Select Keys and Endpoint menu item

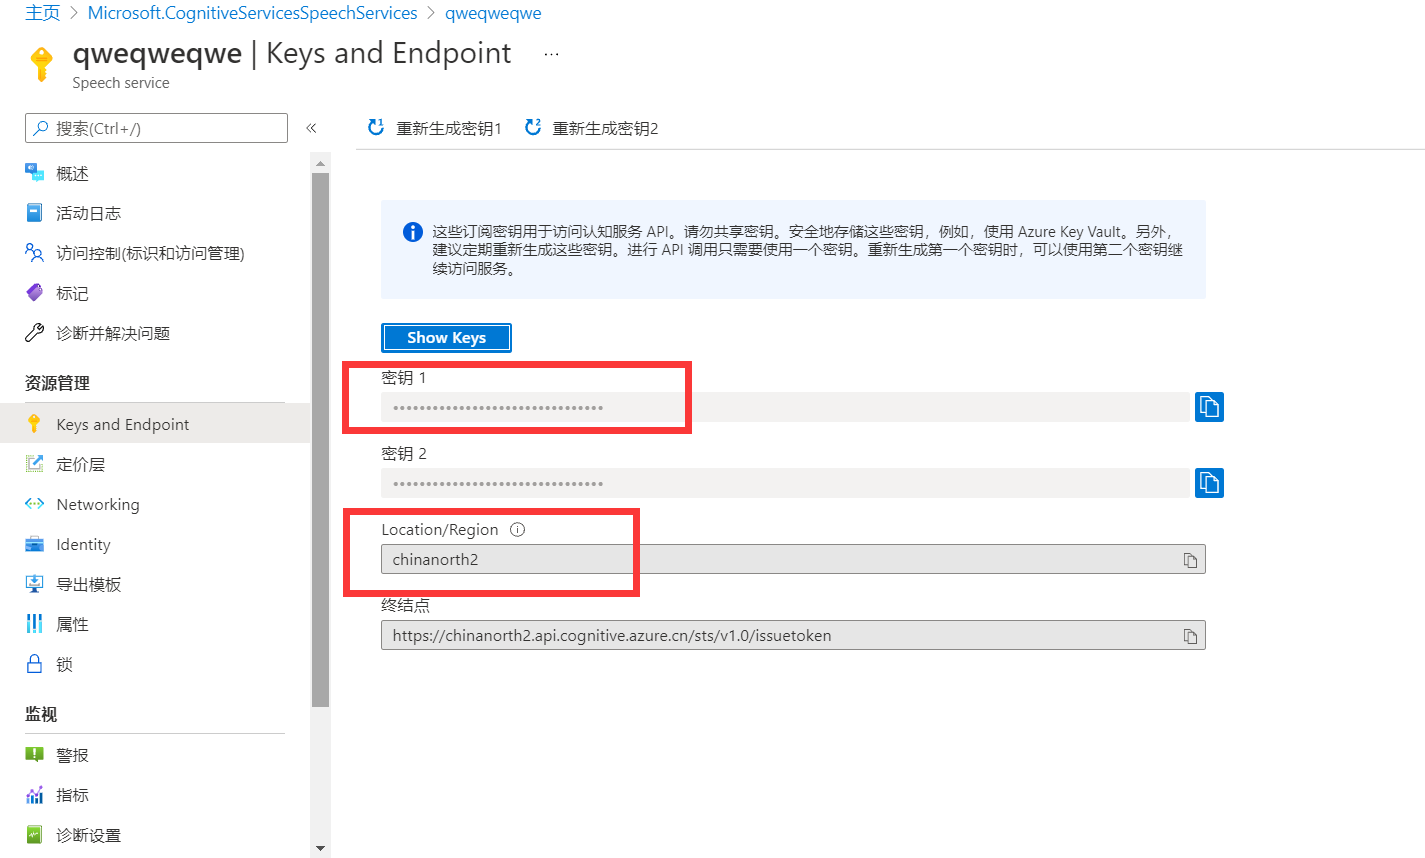point(155,424)
